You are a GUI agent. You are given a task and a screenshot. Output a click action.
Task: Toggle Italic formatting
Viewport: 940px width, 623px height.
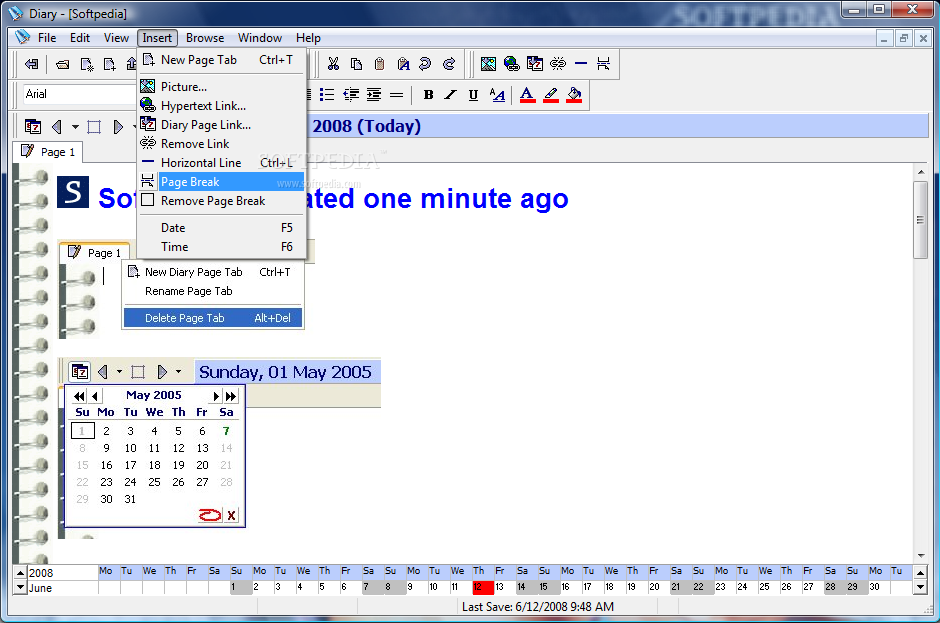pyautogui.click(x=450, y=95)
